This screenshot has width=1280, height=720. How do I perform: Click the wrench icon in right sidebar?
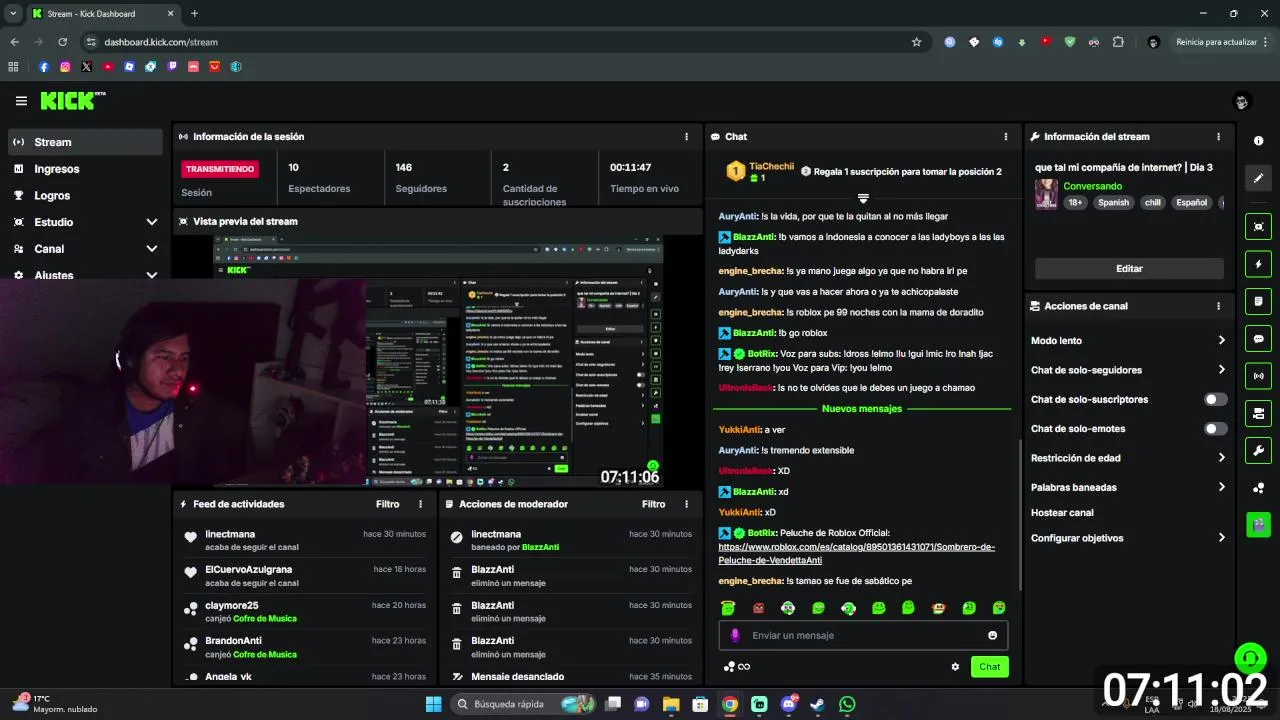coord(1259,450)
